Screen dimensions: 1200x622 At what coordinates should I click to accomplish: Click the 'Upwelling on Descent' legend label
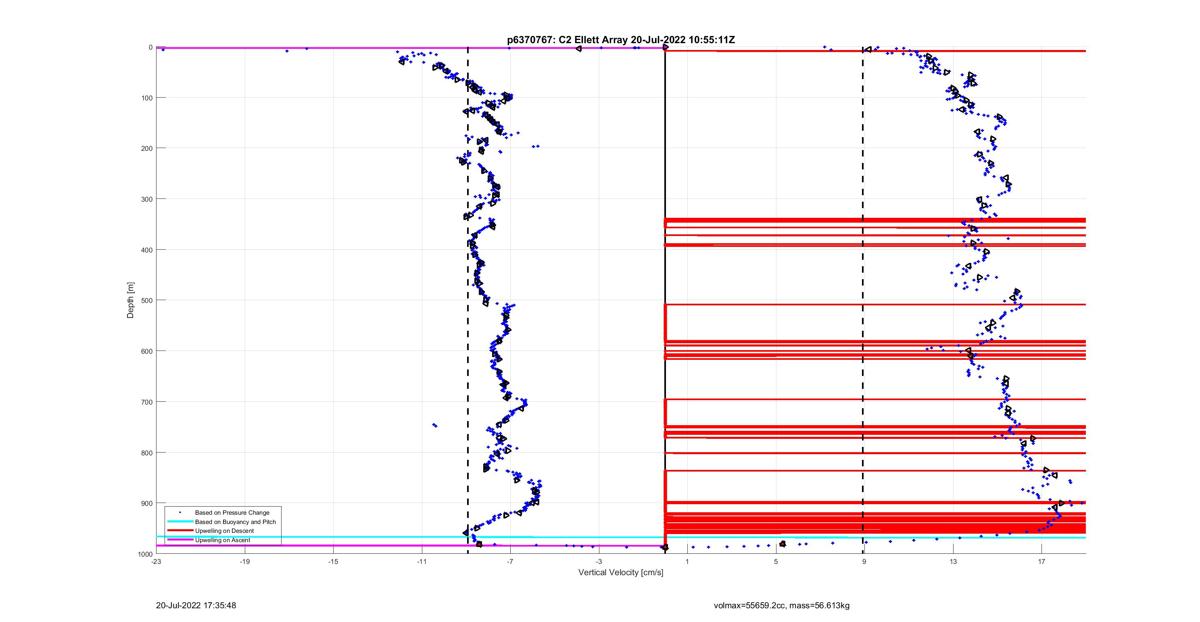224,531
